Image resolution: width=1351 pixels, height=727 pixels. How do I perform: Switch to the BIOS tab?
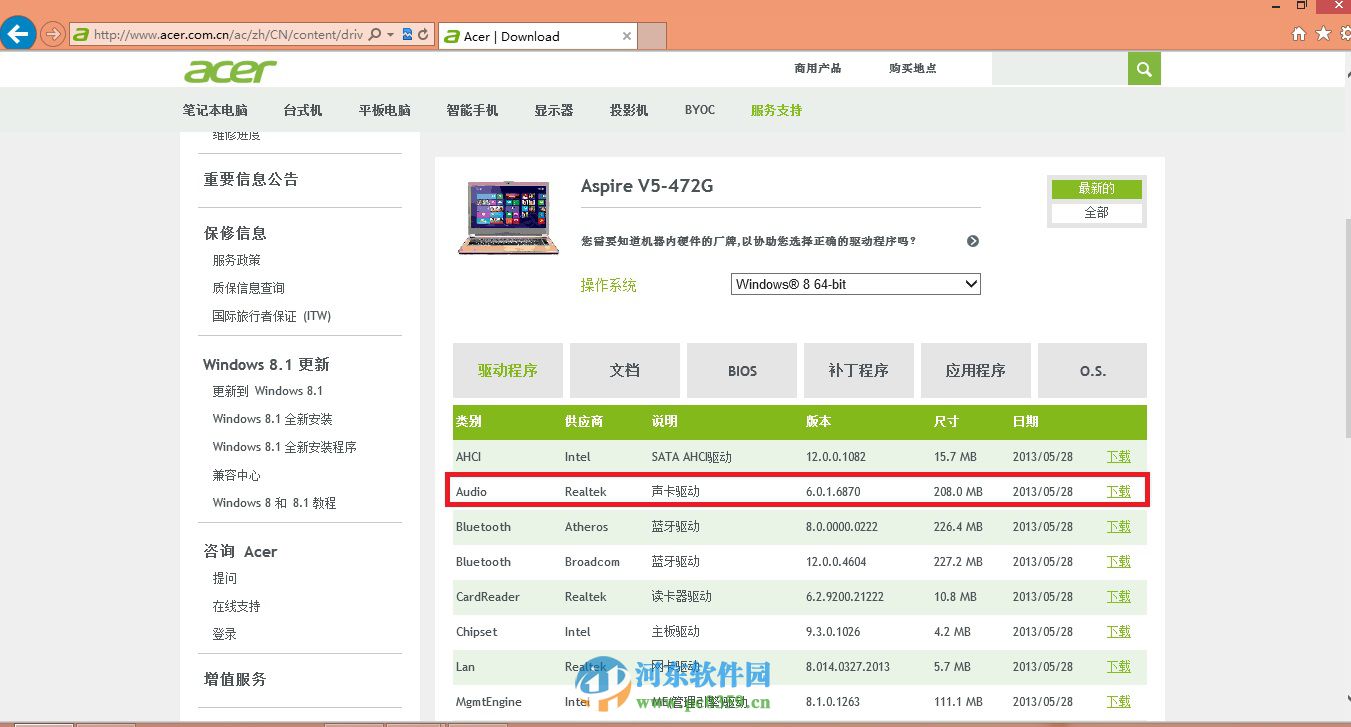click(741, 370)
